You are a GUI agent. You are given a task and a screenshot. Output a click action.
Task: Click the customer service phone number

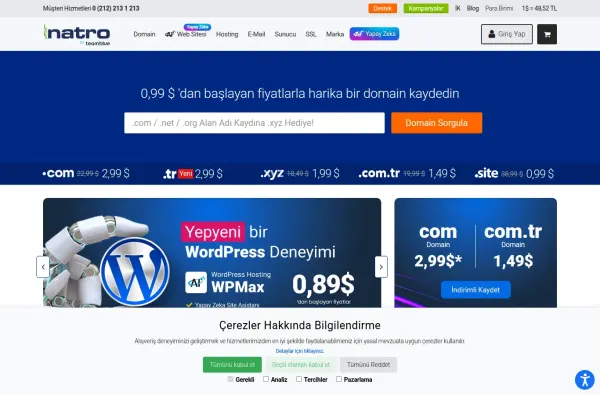pyautogui.click(x=116, y=8)
